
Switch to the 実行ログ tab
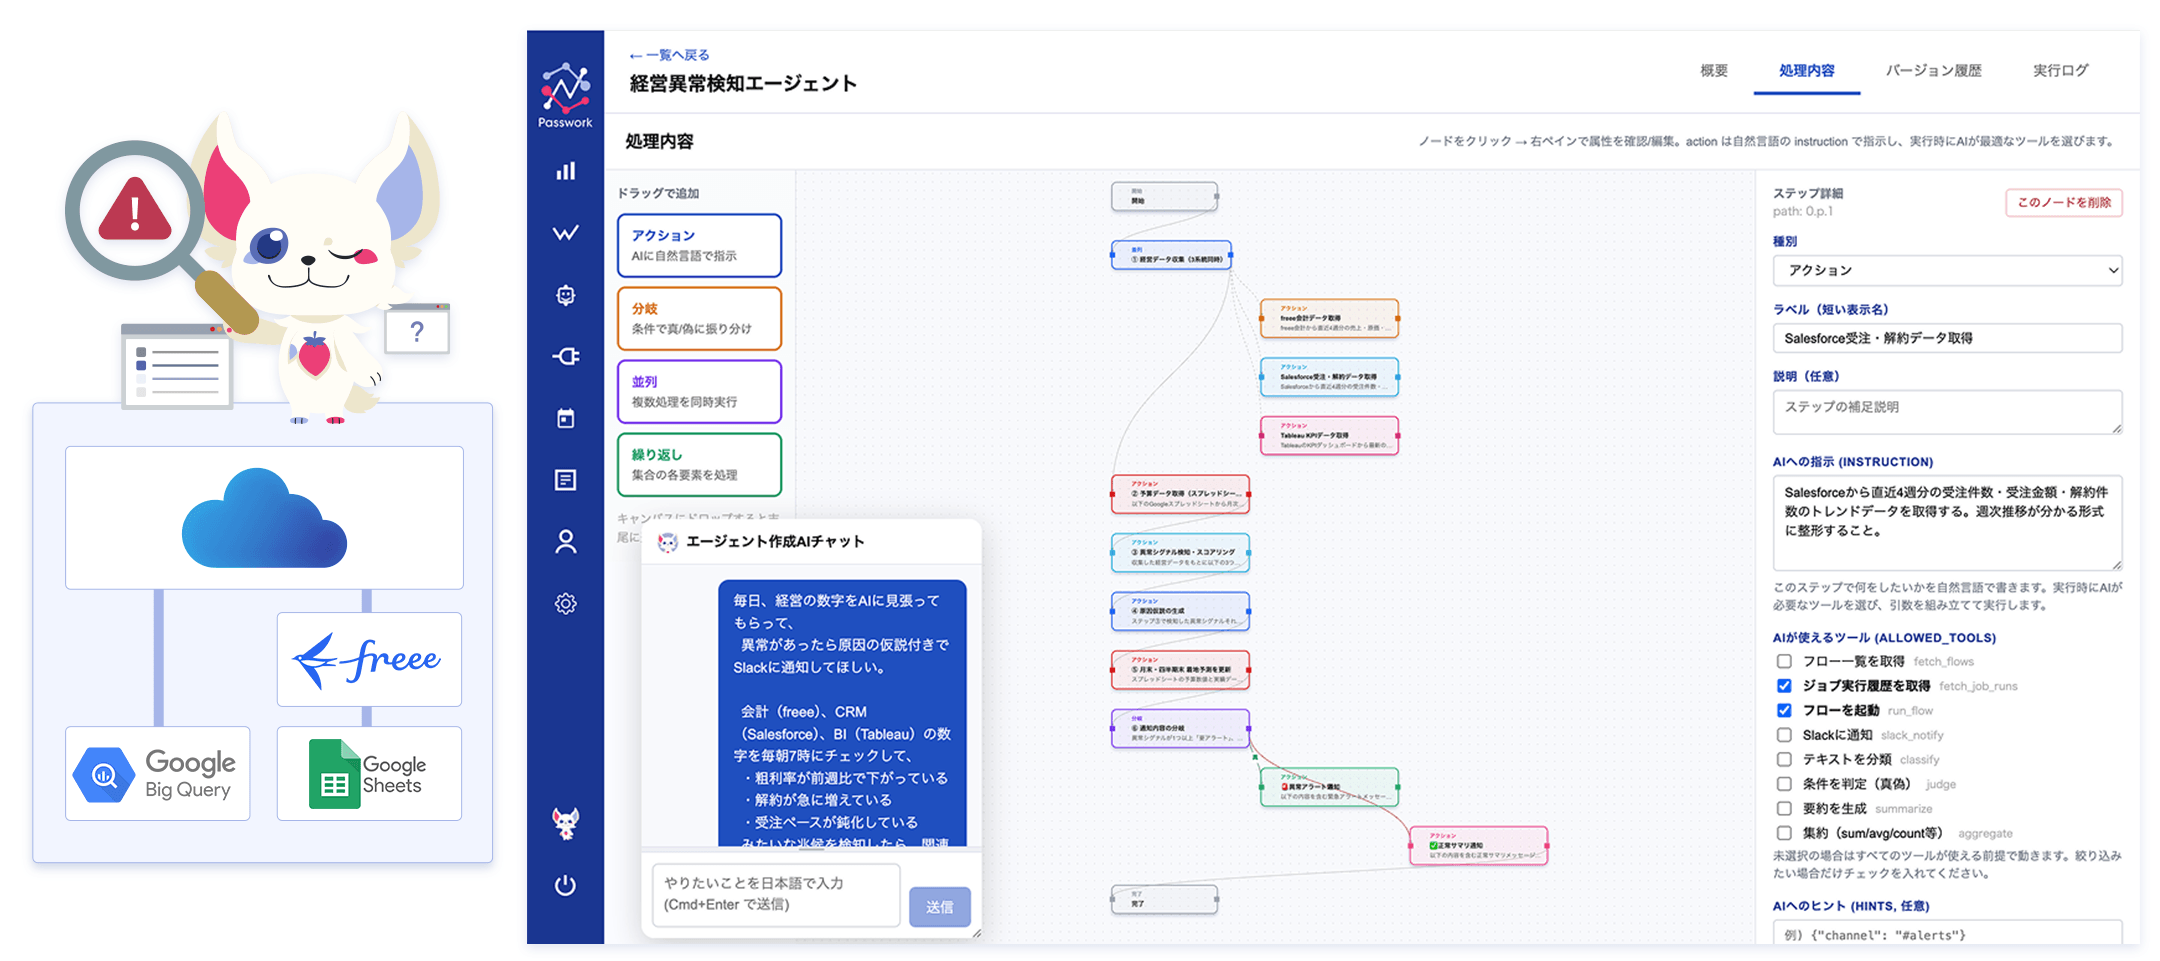coord(2060,71)
